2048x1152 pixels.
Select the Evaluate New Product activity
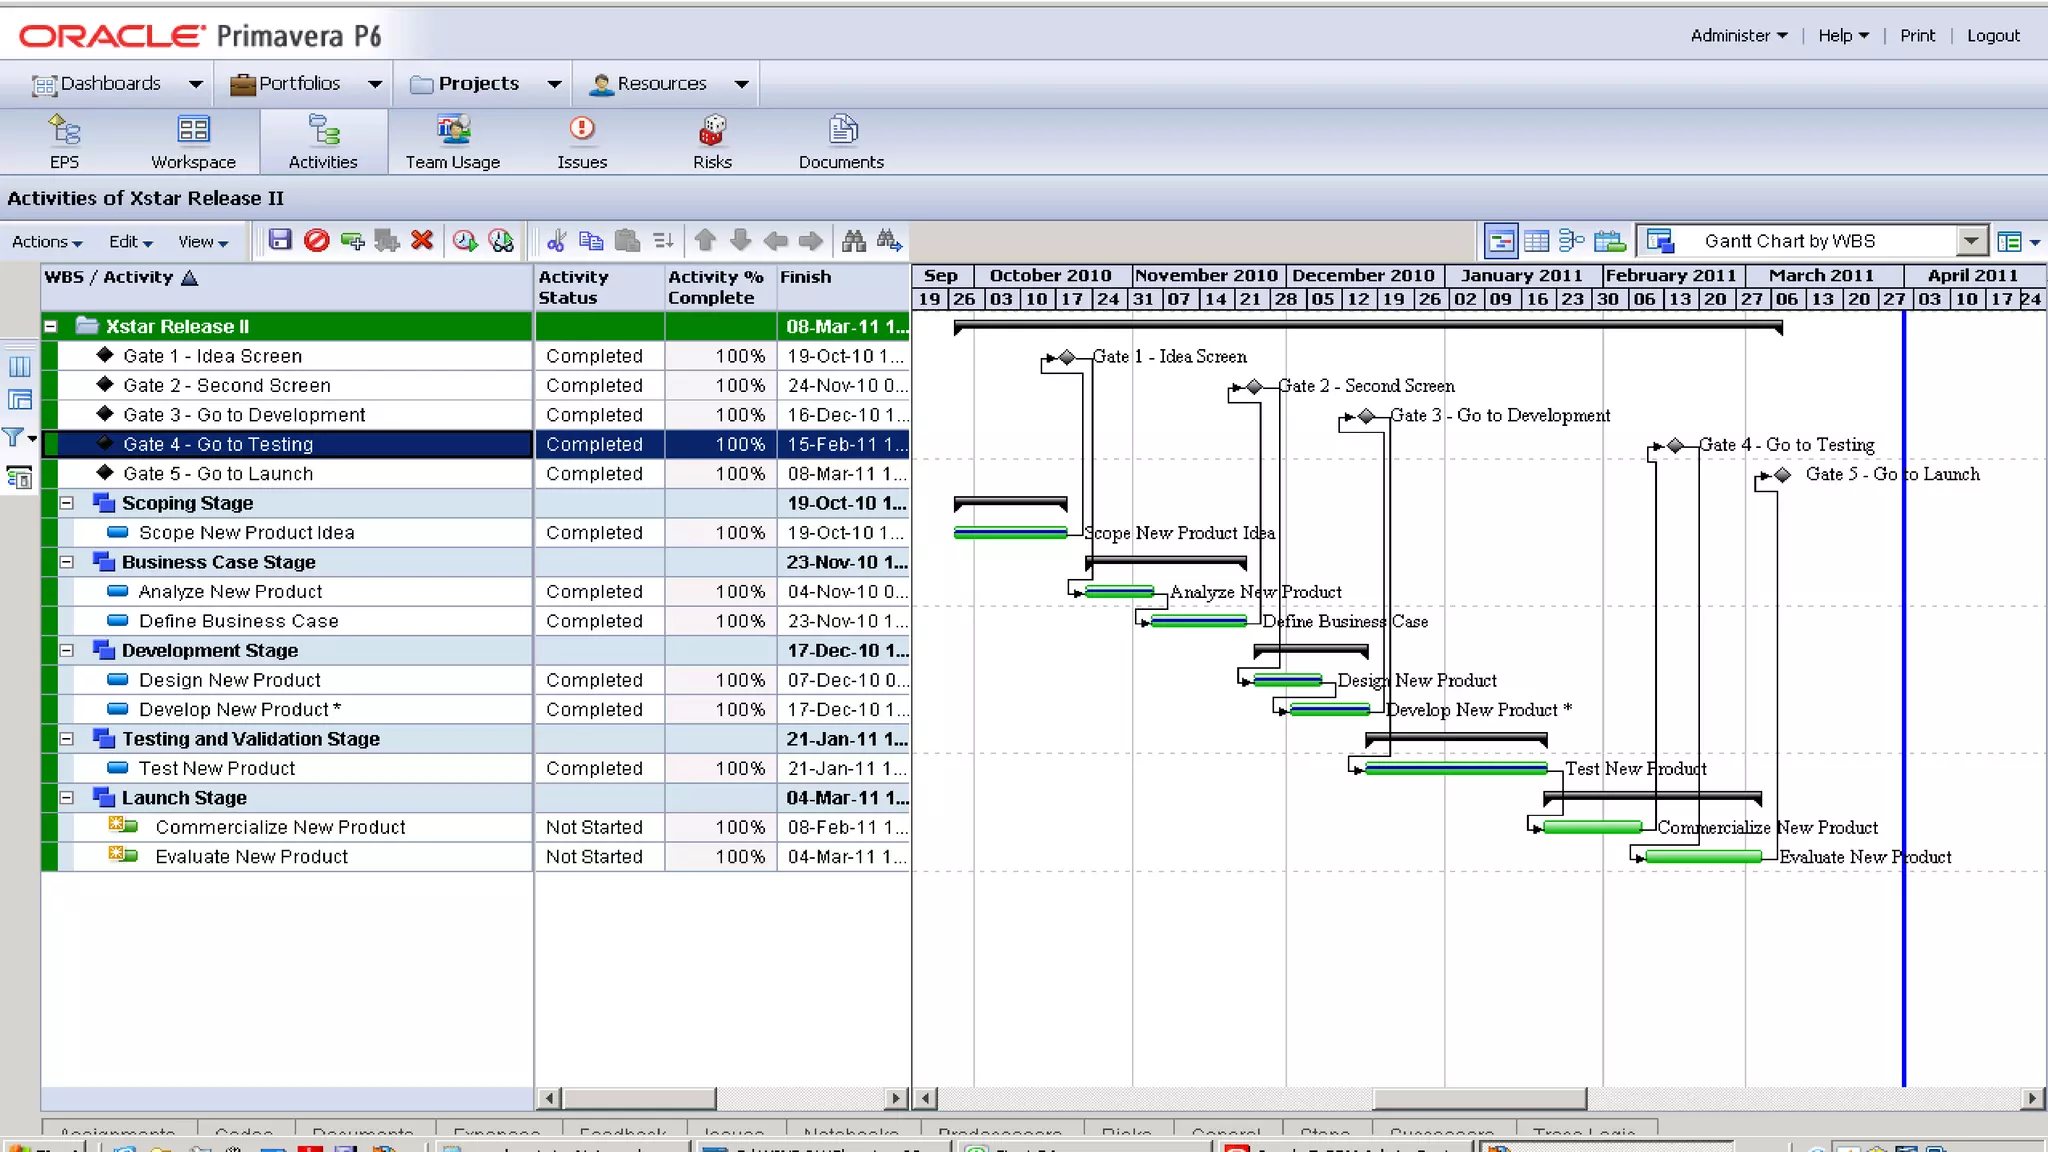pyautogui.click(x=251, y=857)
